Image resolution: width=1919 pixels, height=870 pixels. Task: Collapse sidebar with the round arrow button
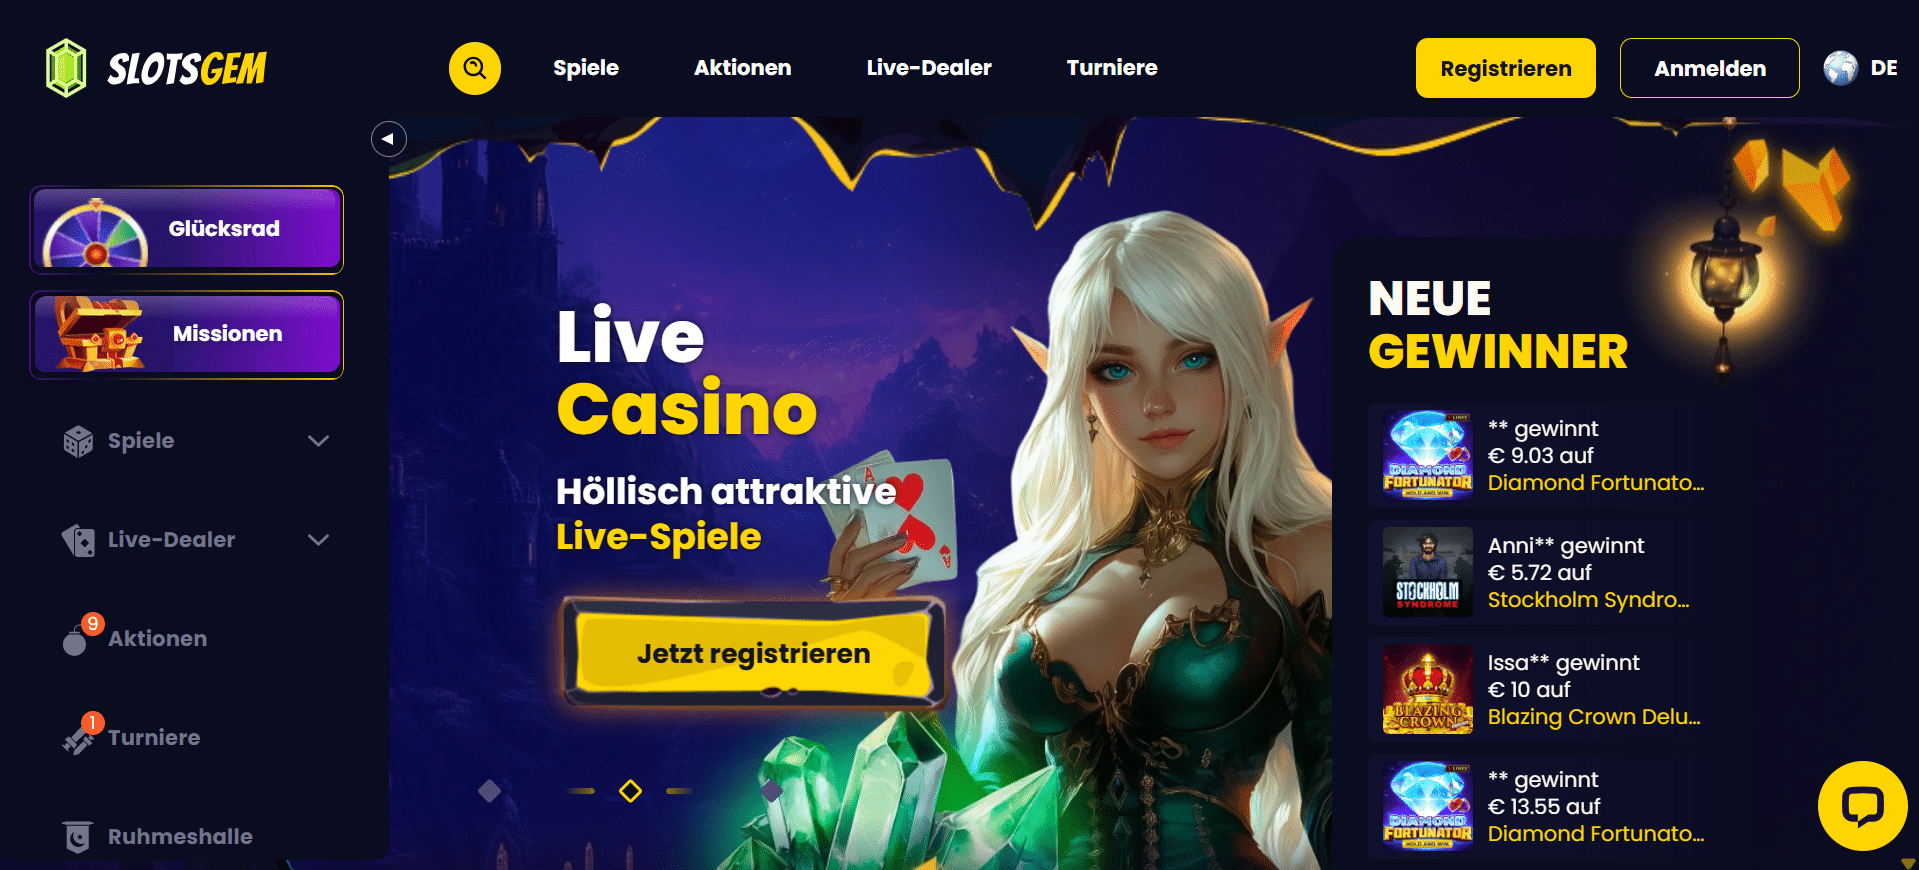[x=389, y=139]
